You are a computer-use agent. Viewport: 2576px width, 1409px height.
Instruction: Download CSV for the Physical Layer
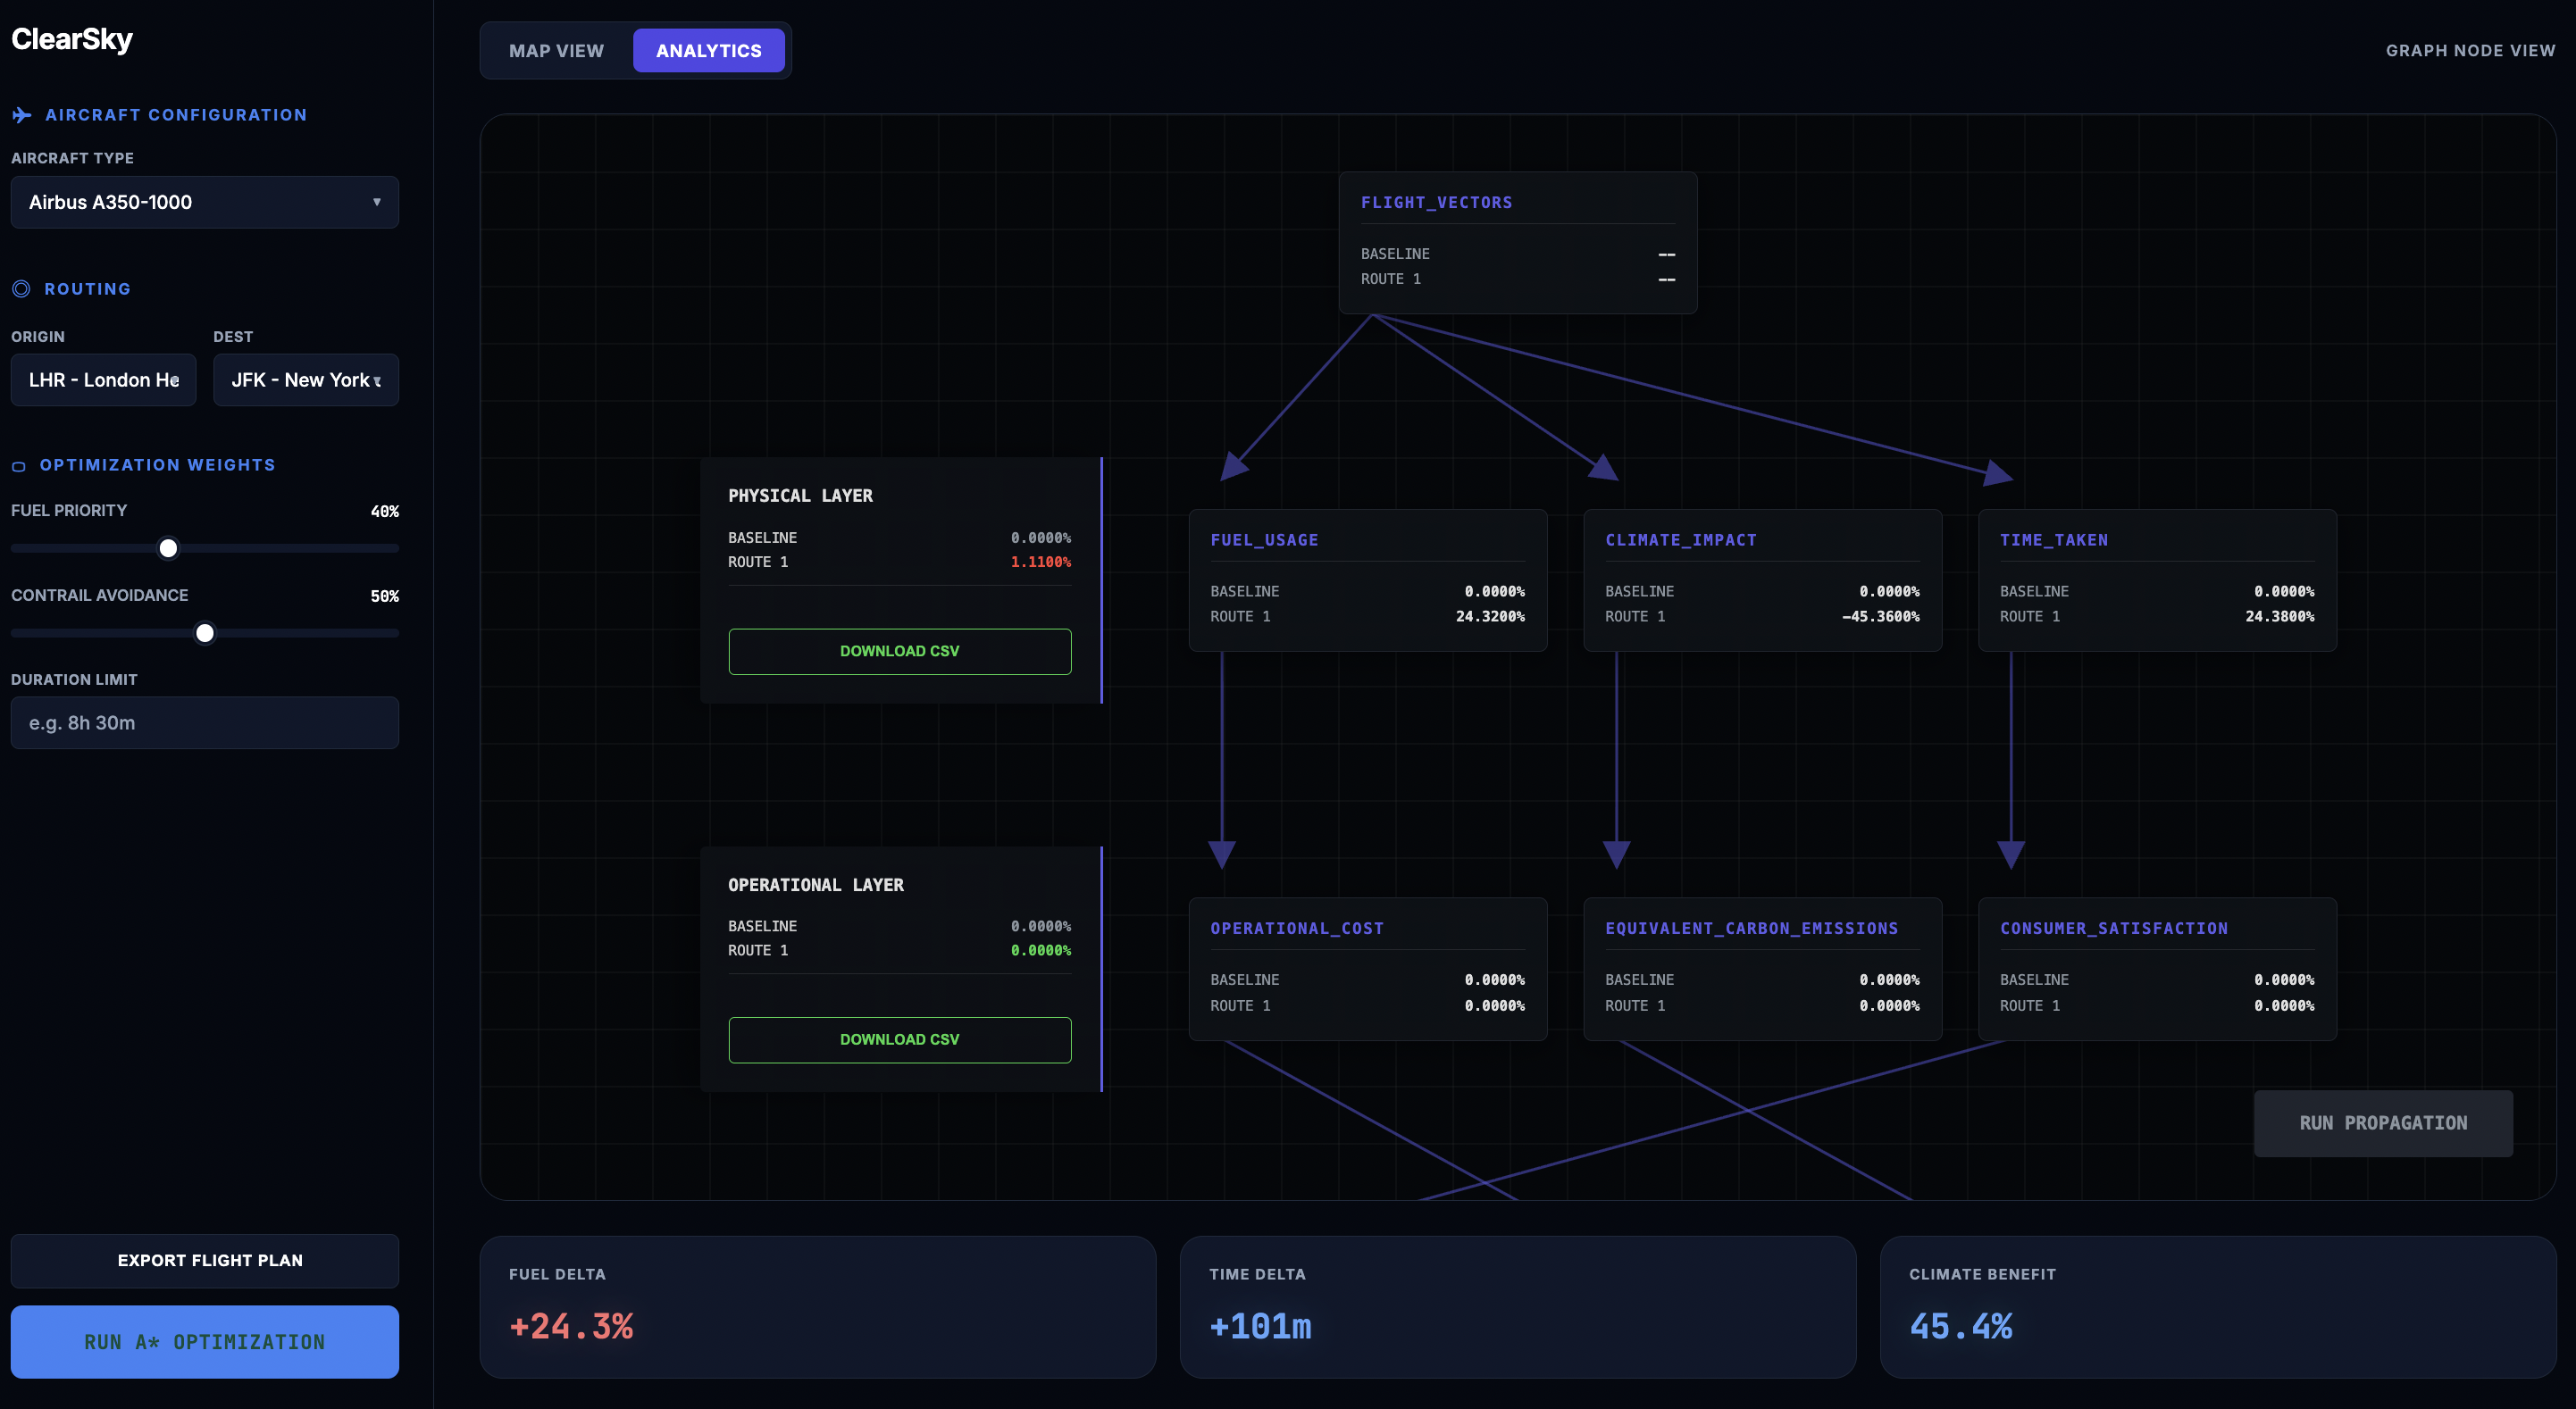pos(899,651)
